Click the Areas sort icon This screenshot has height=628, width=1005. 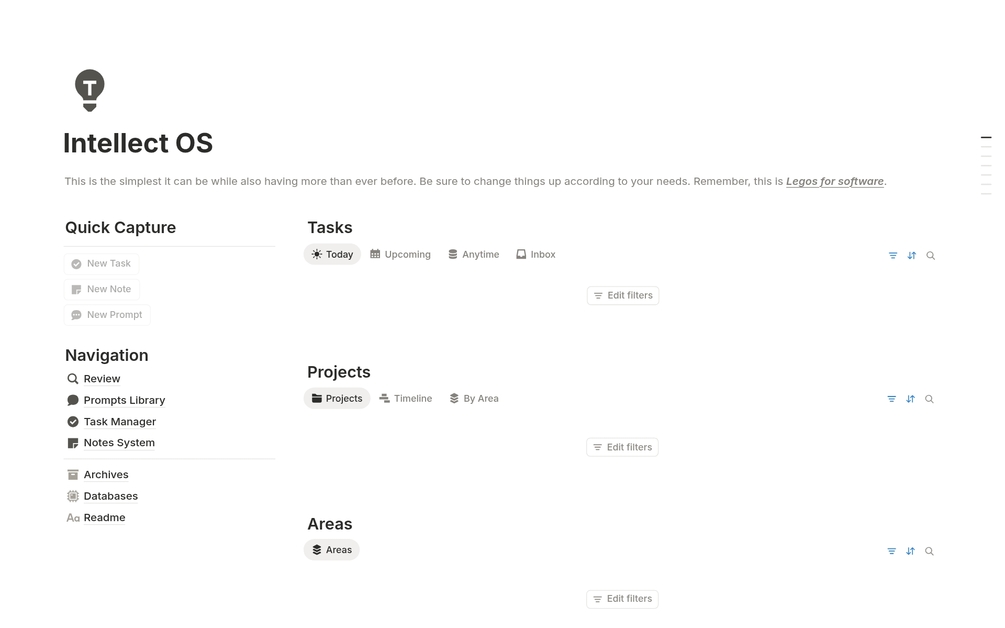[911, 551]
